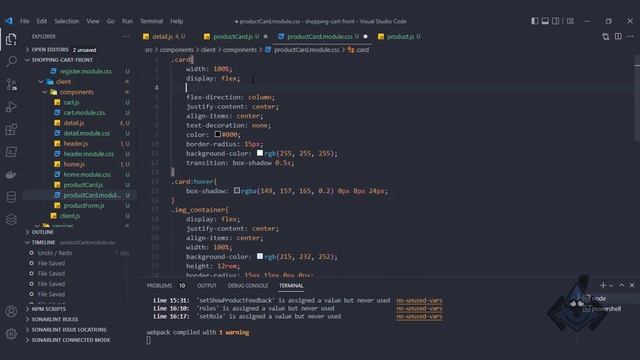
Task: Open the Manage gear icon
Action: [11, 334]
